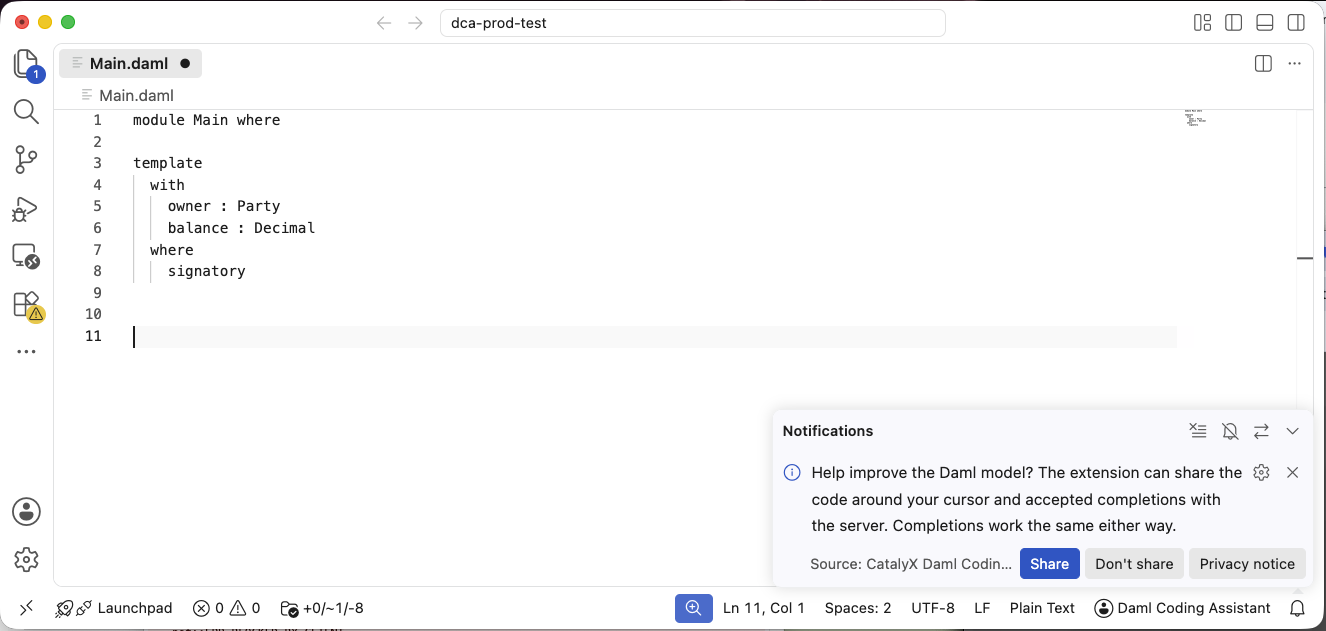Hide the Notifications panel with chevron
1326x631 pixels.
tap(1292, 431)
